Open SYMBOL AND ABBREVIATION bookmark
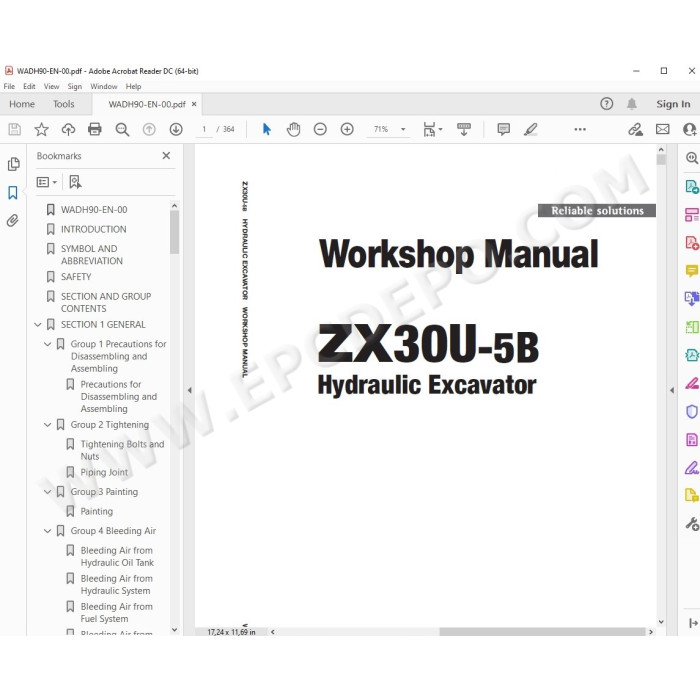This screenshot has width=700, height=700. coord(92,255)
